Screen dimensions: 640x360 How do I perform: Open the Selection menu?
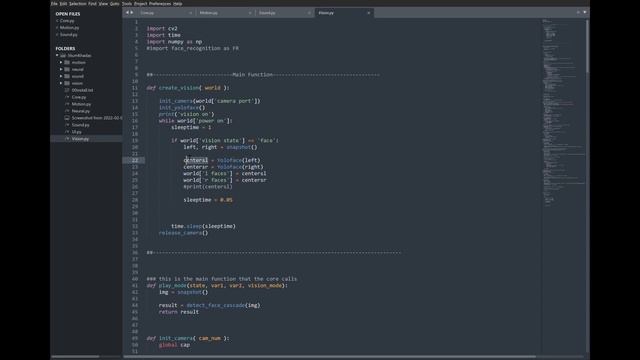pyautogui.click(x=78, y=4)
